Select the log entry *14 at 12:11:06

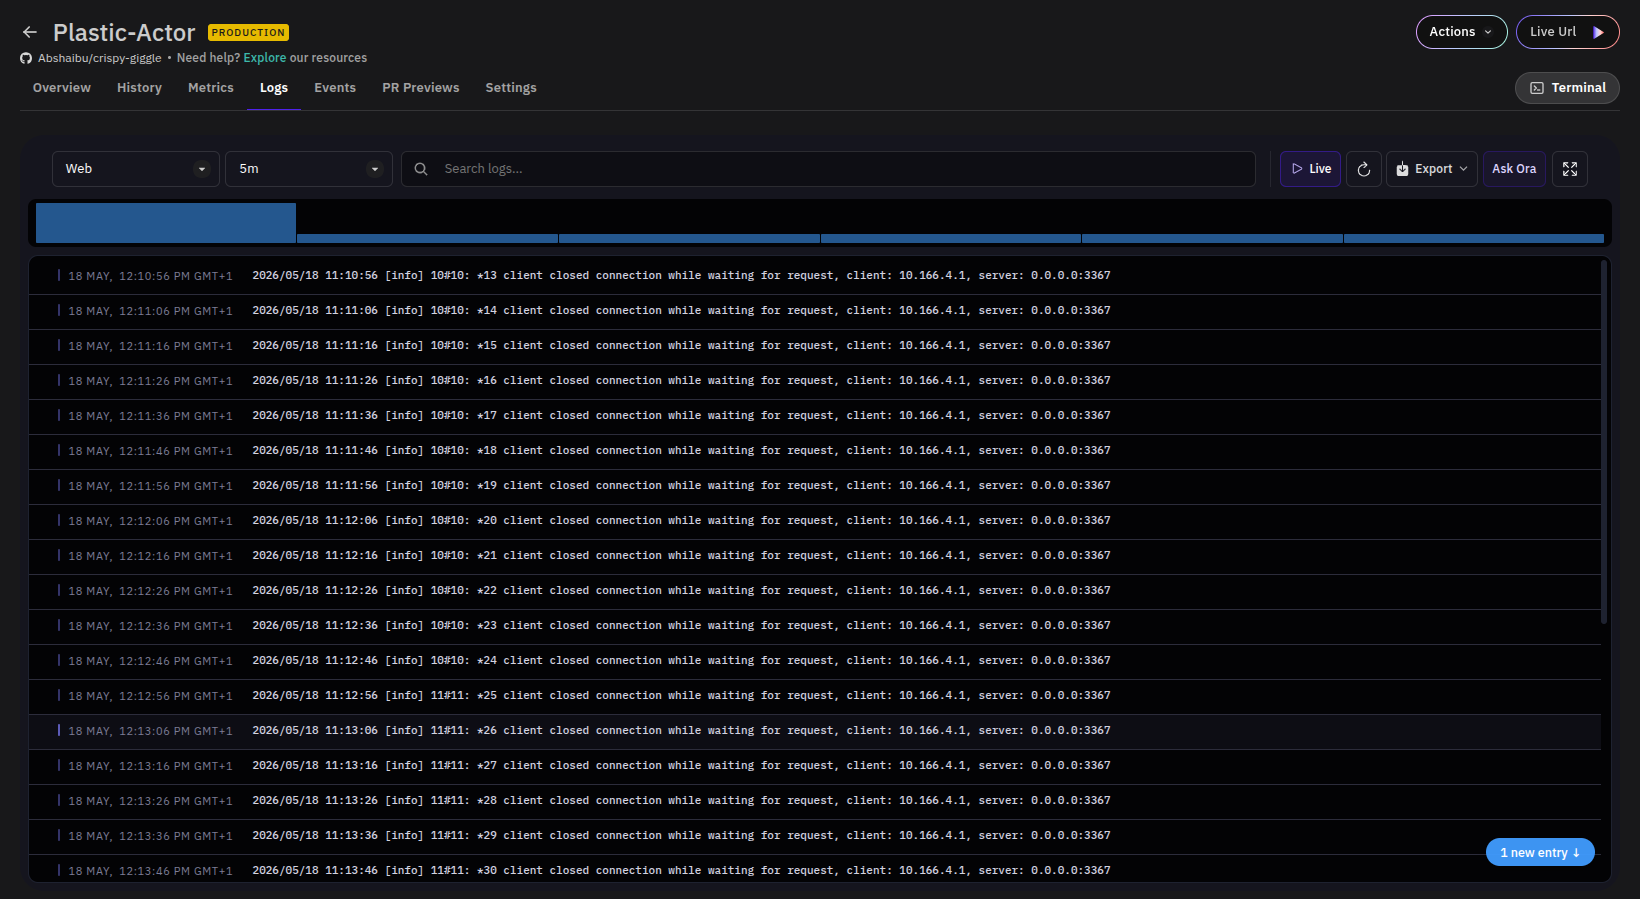click(x=815, y=311)
